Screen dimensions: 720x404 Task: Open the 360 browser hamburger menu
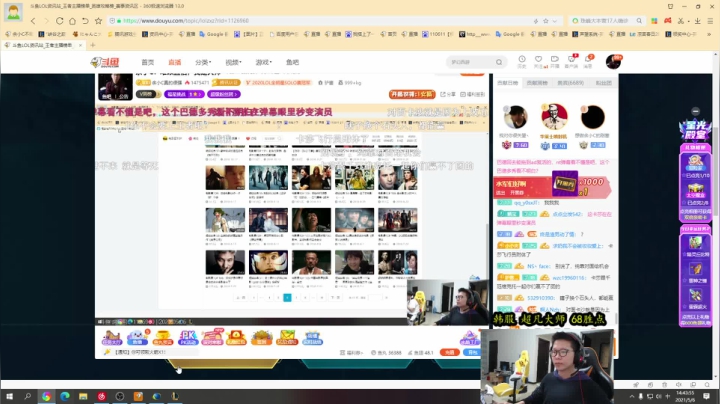[x=710, y=21]
